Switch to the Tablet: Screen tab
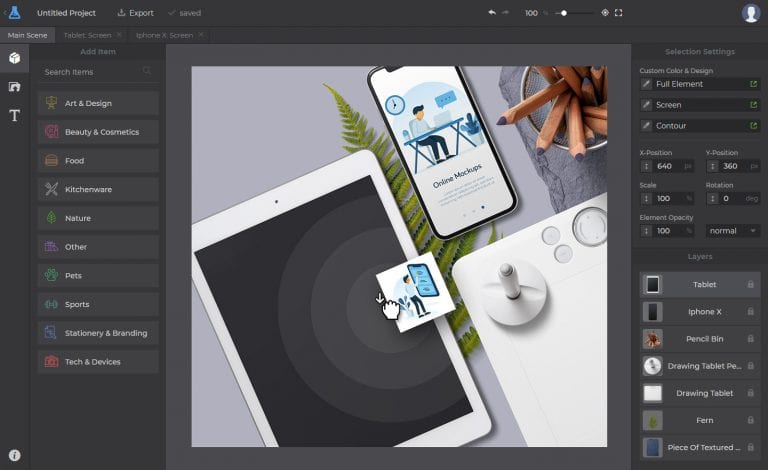 (x=87, y=35)
